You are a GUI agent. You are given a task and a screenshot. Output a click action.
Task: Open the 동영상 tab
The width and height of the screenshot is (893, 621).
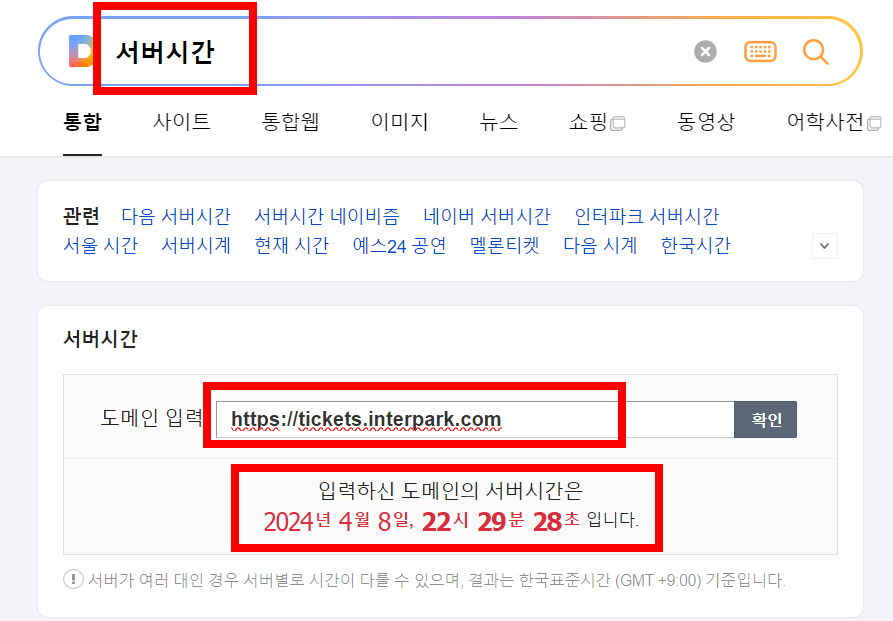pyautogui.click(x=706, y=120)
